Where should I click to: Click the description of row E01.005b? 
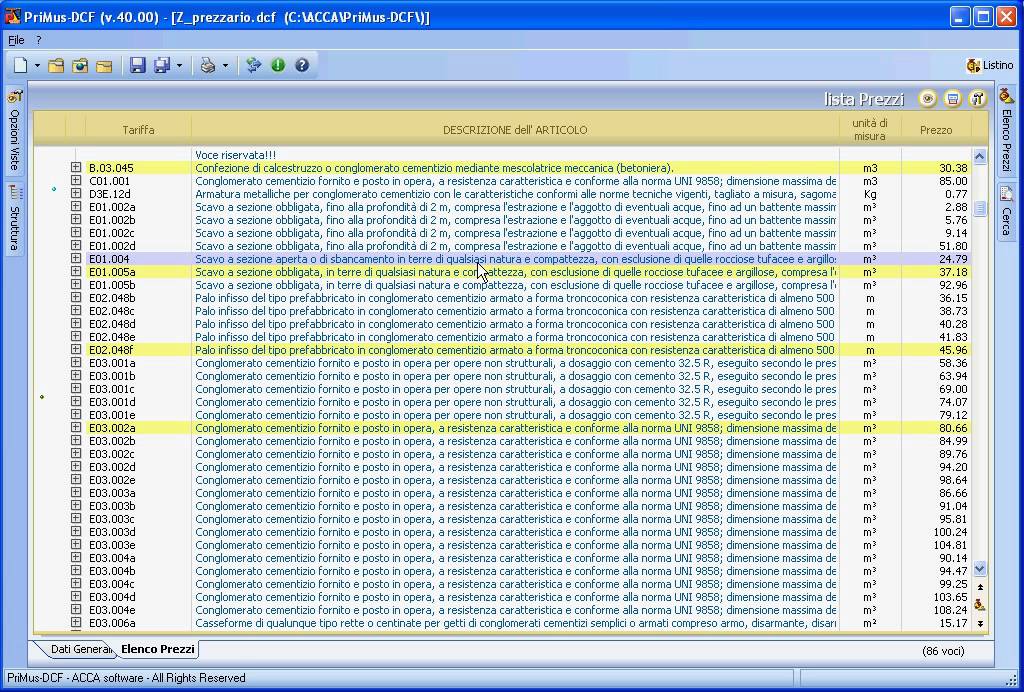tap(515, 285)
